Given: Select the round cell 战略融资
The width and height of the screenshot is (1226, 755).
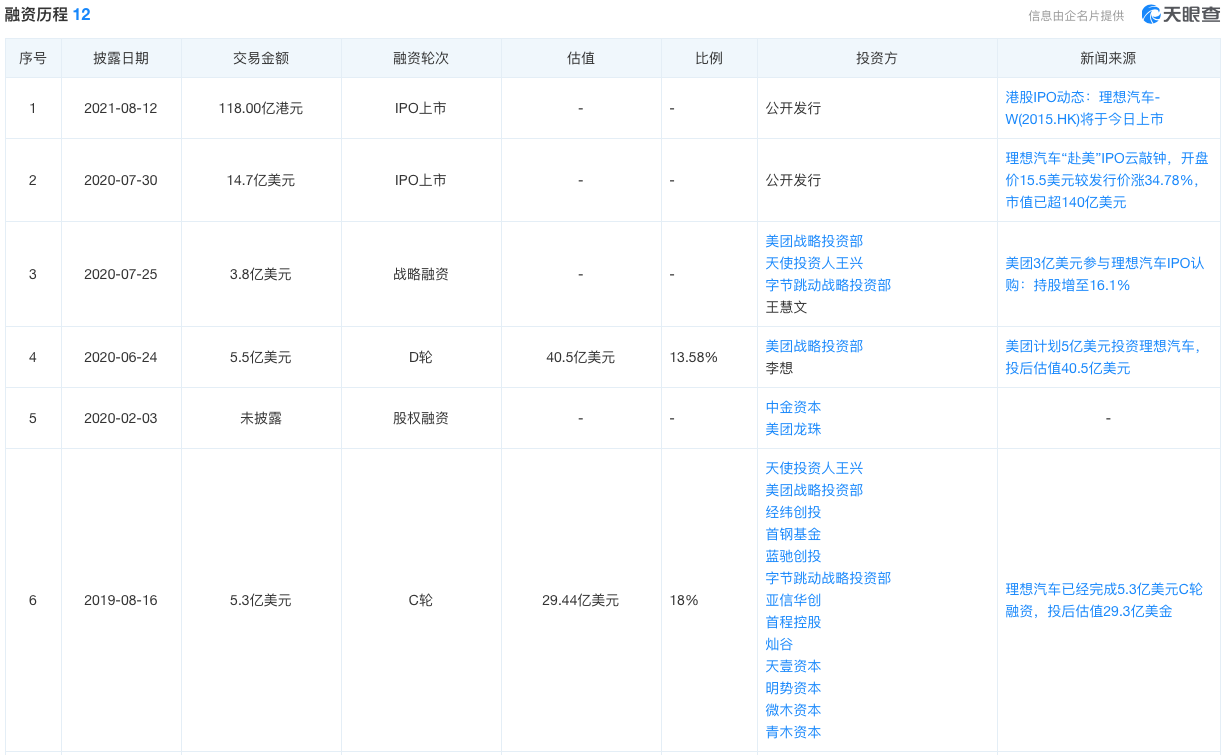Looking at the screenshot, I should click(421, 274).
